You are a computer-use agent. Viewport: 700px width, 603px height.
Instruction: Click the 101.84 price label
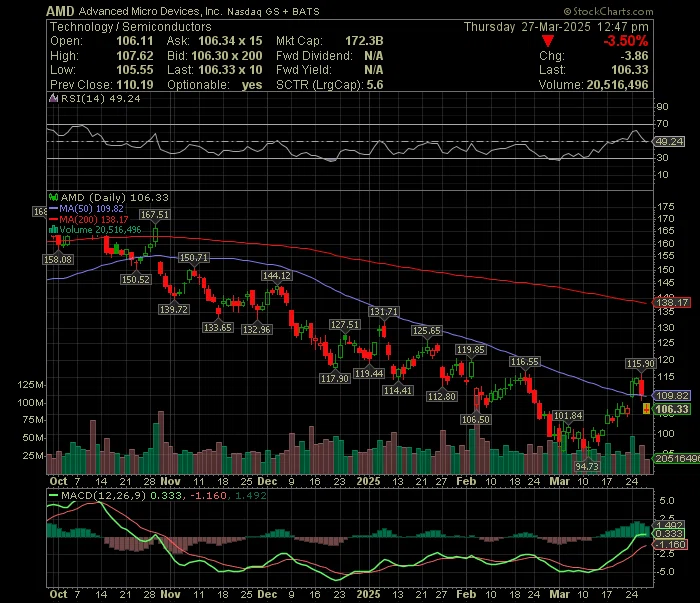coord(568,416)
